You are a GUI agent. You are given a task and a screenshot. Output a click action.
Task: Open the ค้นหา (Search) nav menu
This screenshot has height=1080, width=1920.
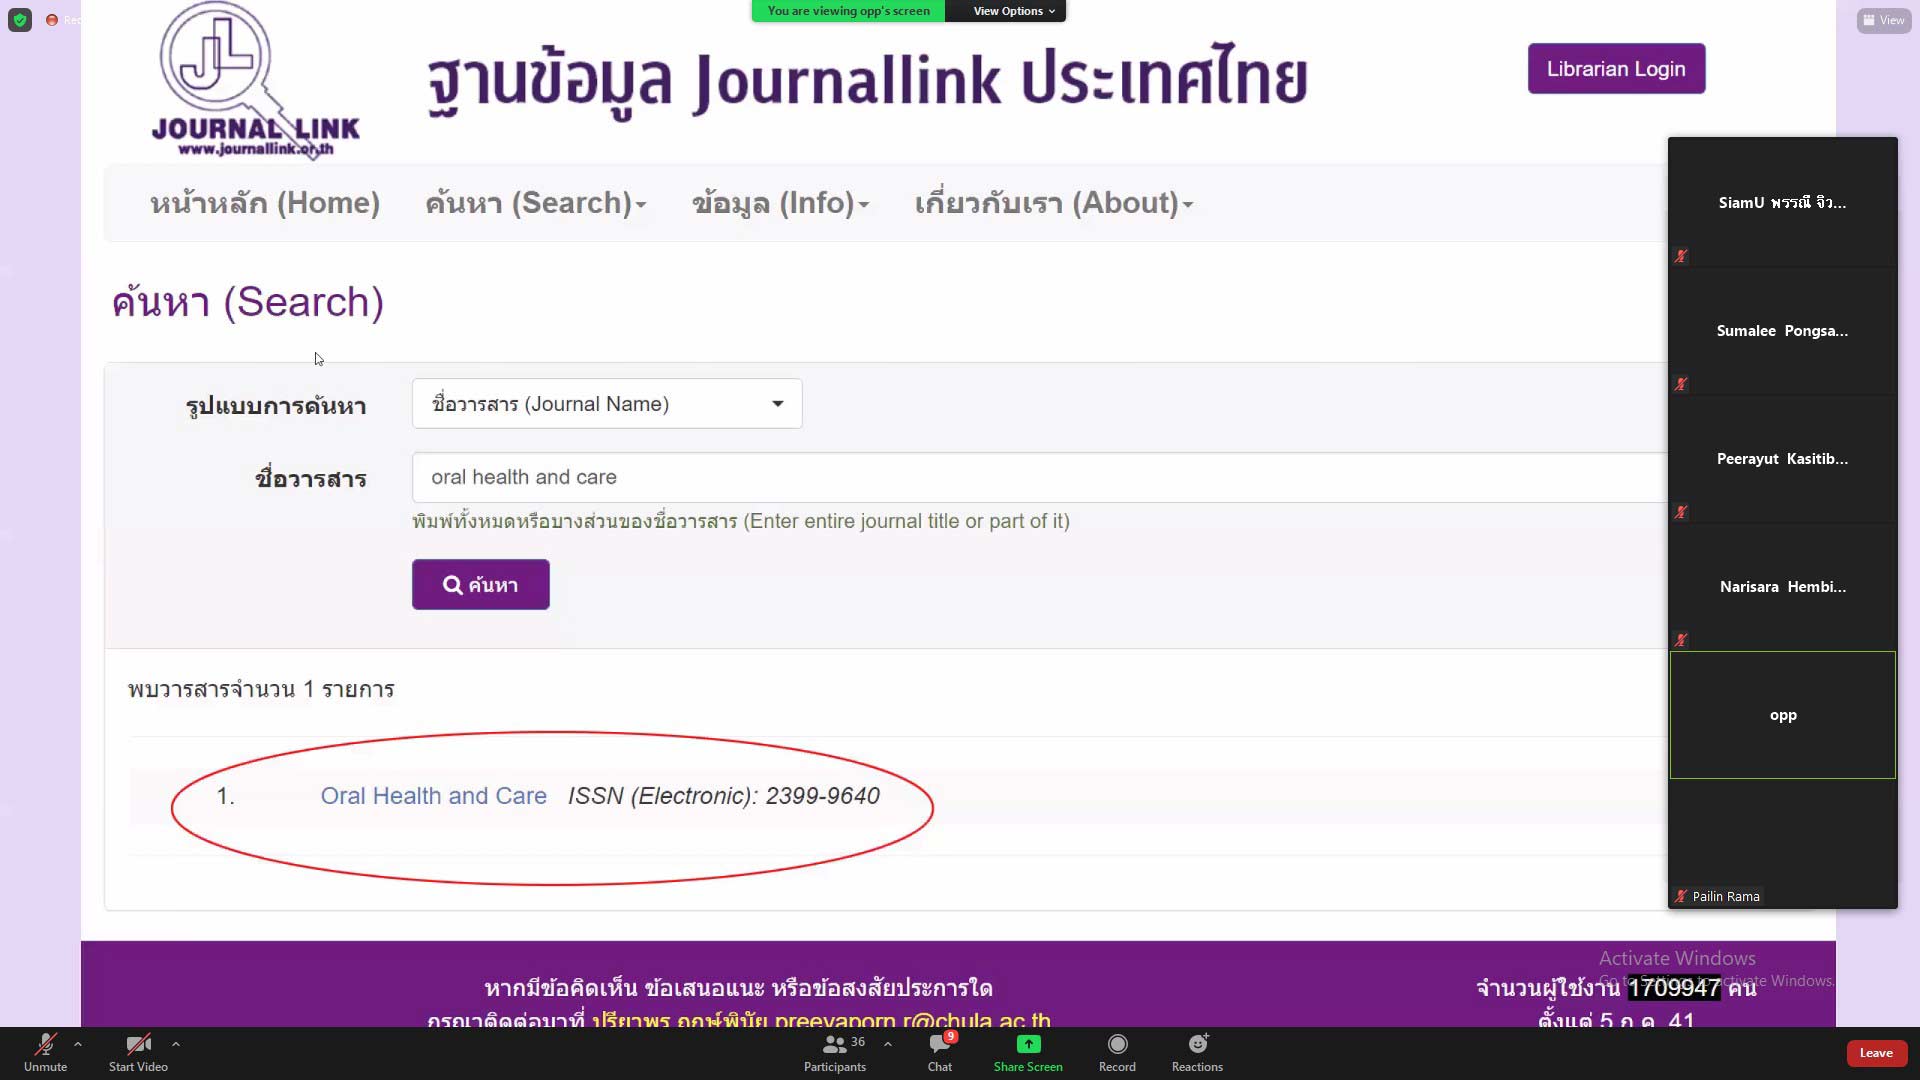(x=535, y=203)
